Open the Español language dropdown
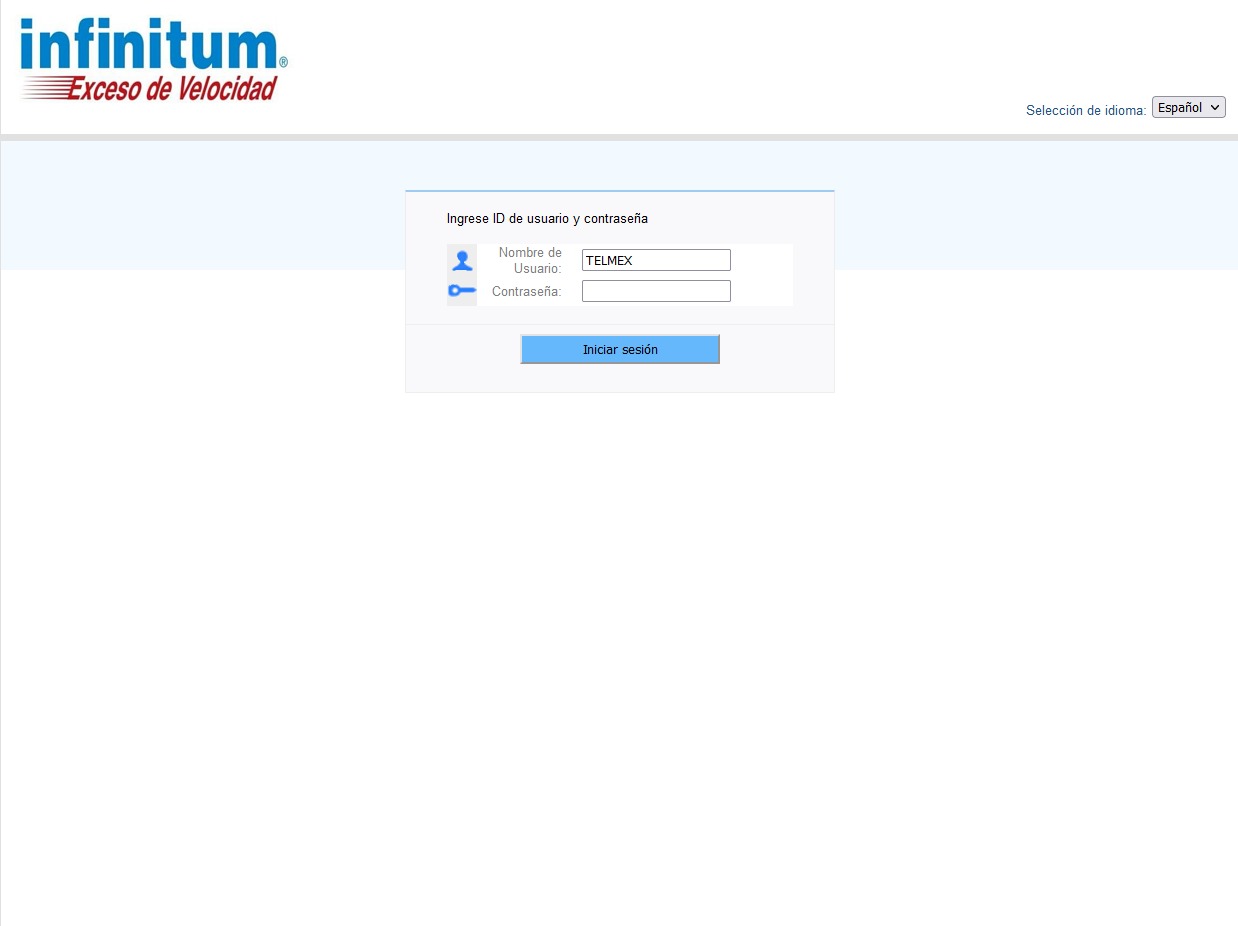This screenshot has height=926, width=1238. click(x=1187, y=107)
